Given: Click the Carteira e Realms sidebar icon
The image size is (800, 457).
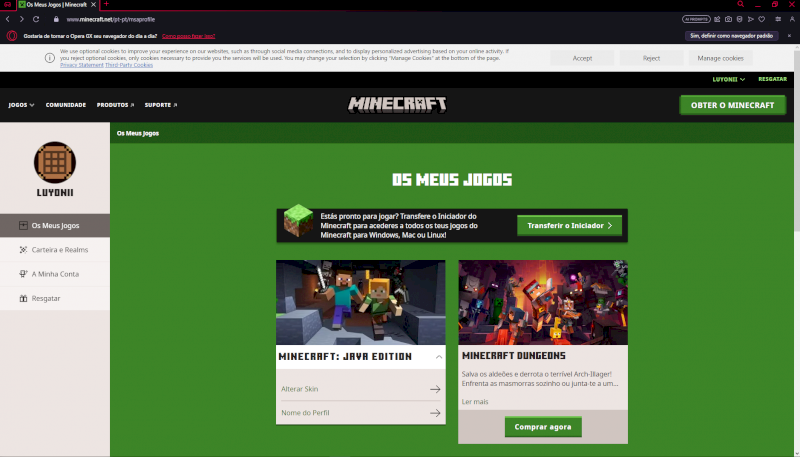Looking at the screenshot, I should tap(23, 250).
